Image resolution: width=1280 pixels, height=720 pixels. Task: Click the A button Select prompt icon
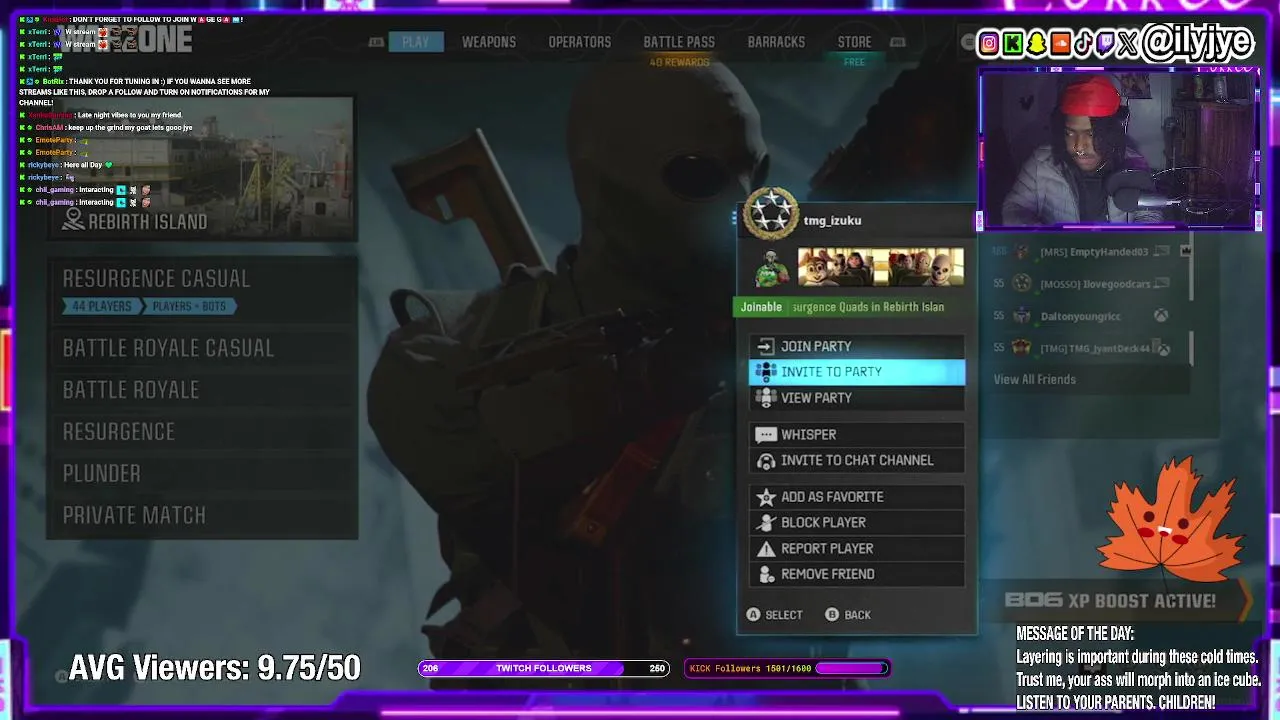click(x=753, y=614)
